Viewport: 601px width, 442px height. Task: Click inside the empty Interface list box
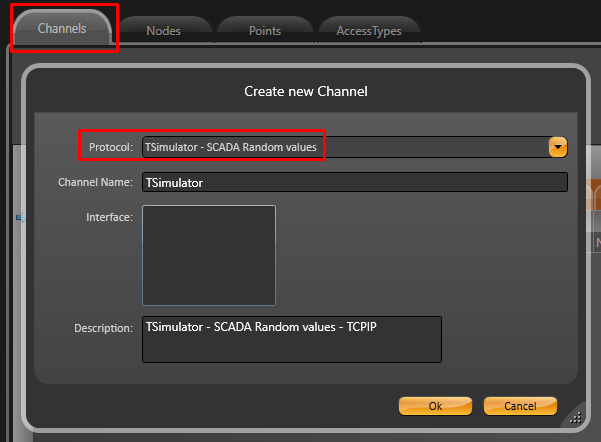[208, 255]
